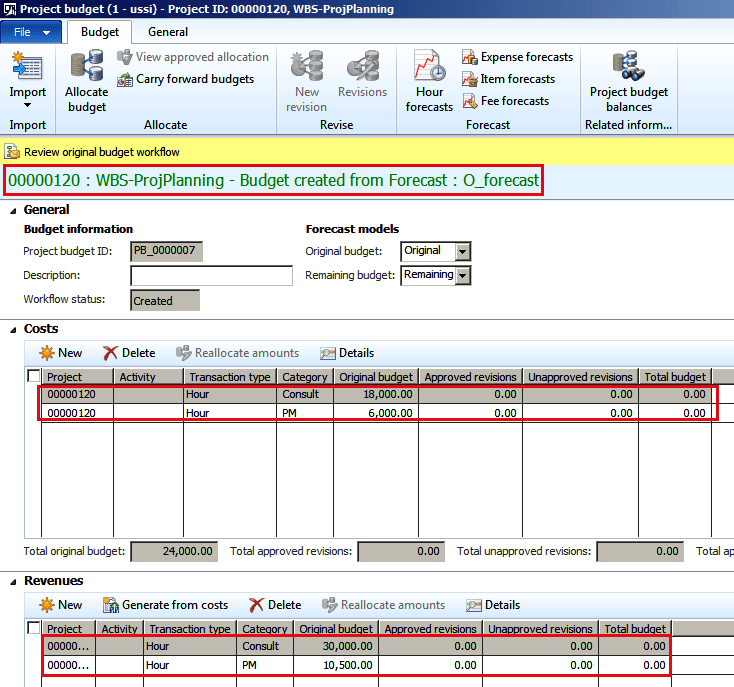Open the Original budget dropdown

tap(462, 251)
